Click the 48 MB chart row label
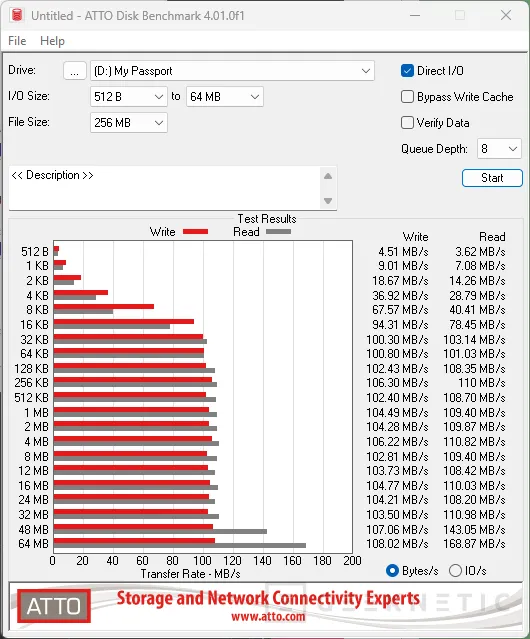530x639 pixels. click(33, 529)
